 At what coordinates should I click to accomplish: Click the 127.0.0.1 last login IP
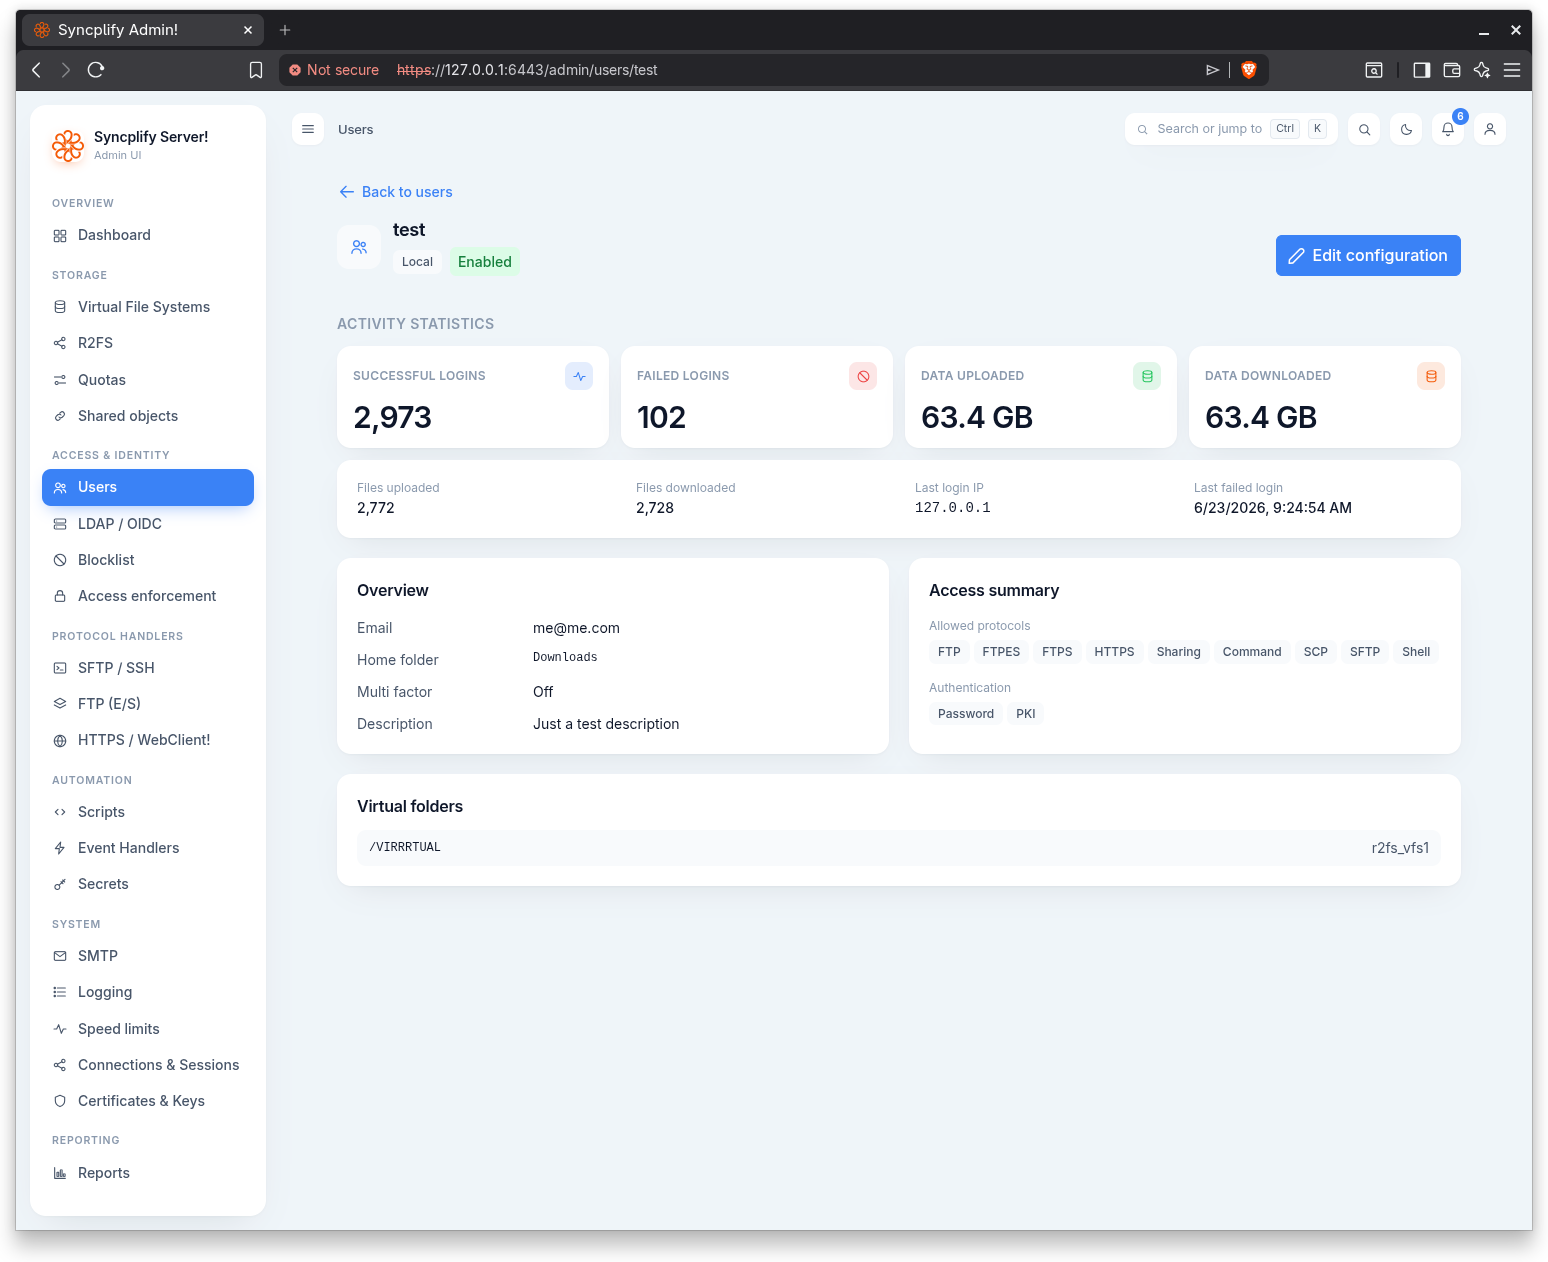tap(953, 508)
